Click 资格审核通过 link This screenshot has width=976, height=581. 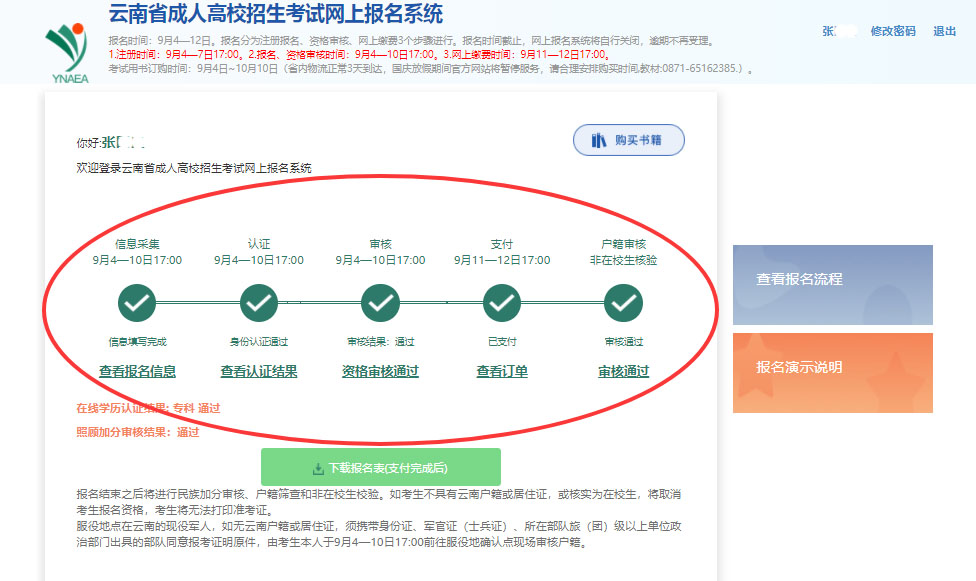tap(380, 371)
